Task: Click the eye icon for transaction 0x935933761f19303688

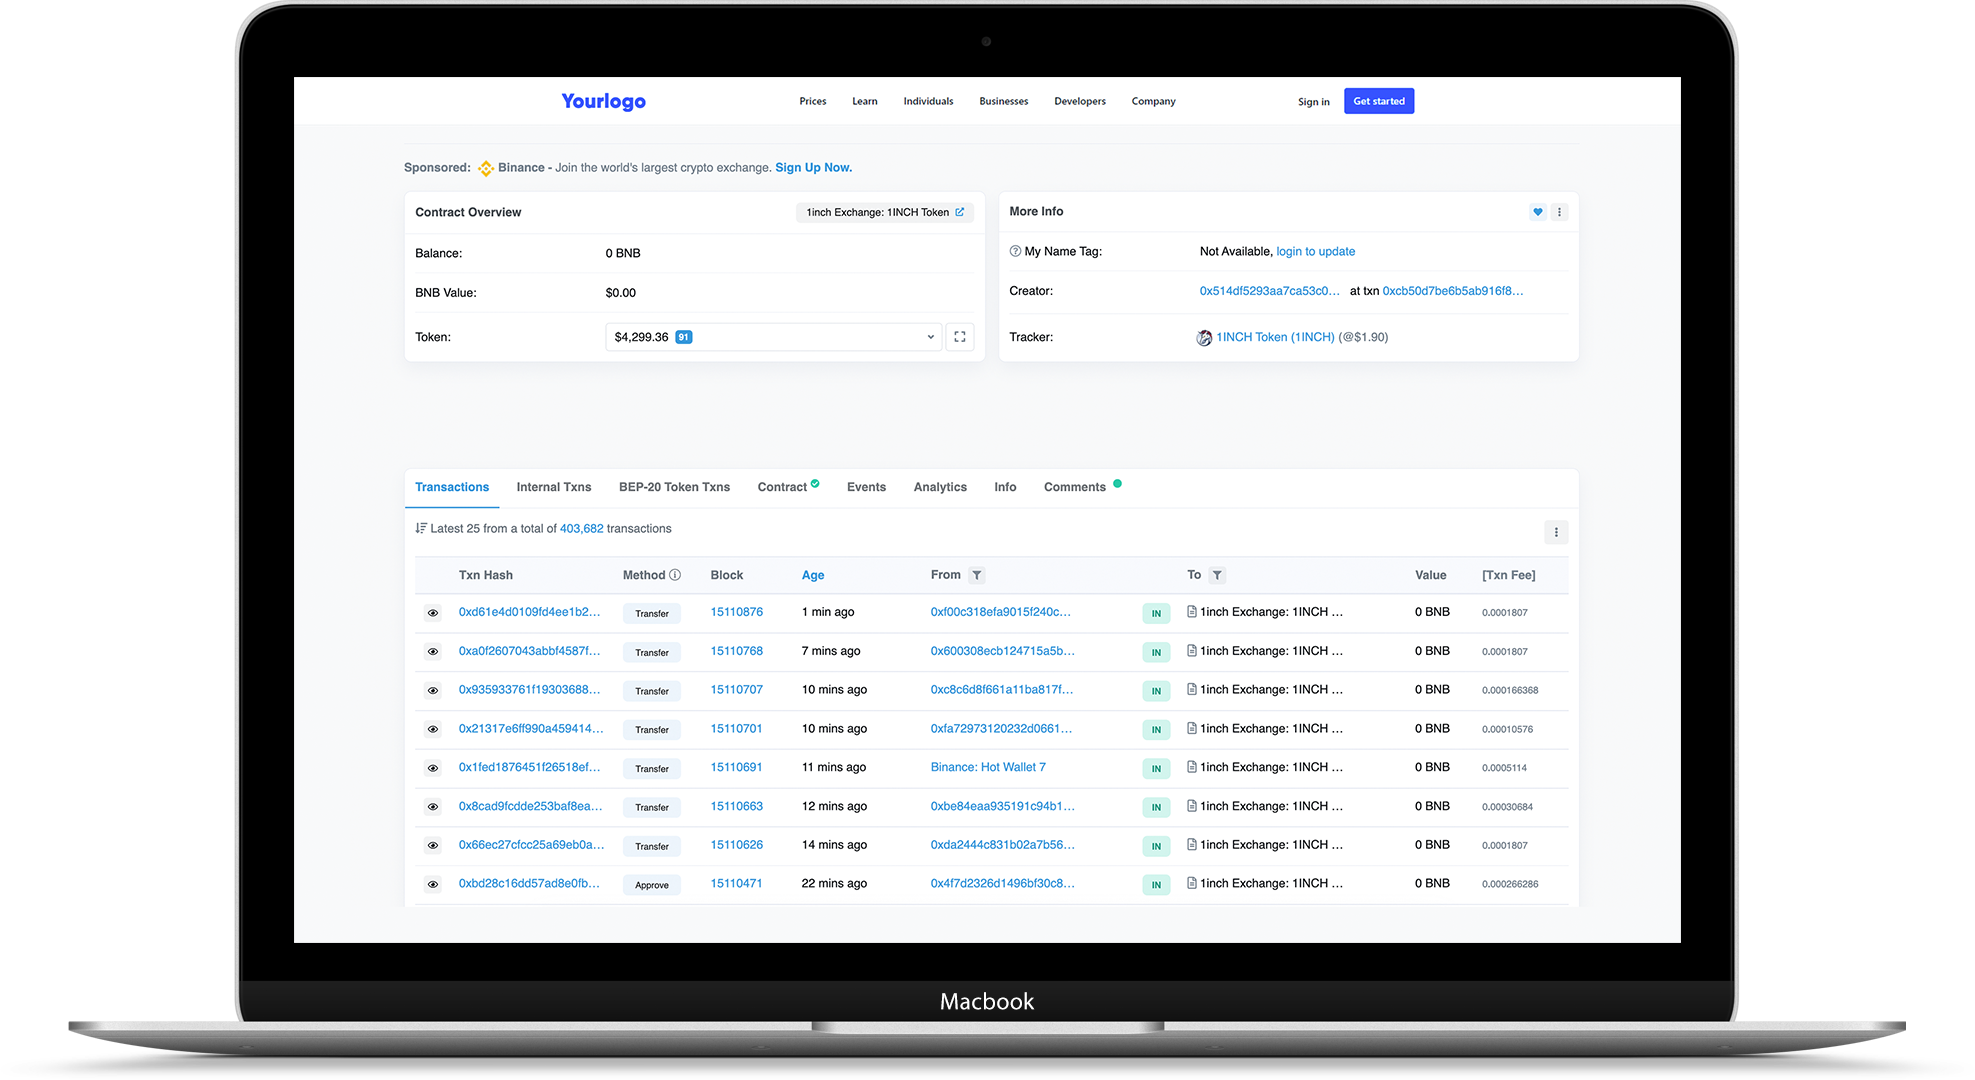Action: coord(433,691)
